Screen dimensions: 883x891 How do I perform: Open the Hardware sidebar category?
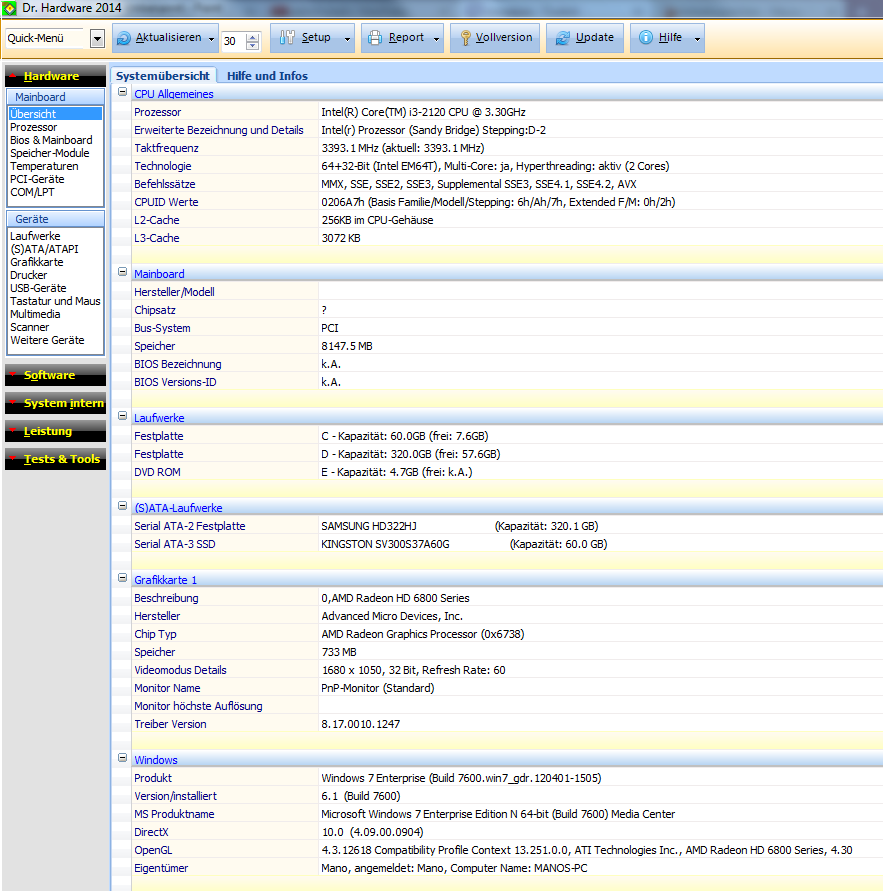[x=55, y=76]
